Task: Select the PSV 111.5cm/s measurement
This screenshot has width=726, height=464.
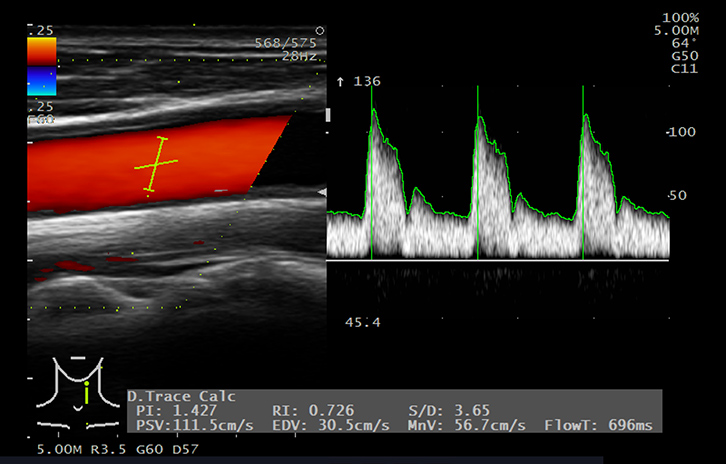Action: pos(179,426)
